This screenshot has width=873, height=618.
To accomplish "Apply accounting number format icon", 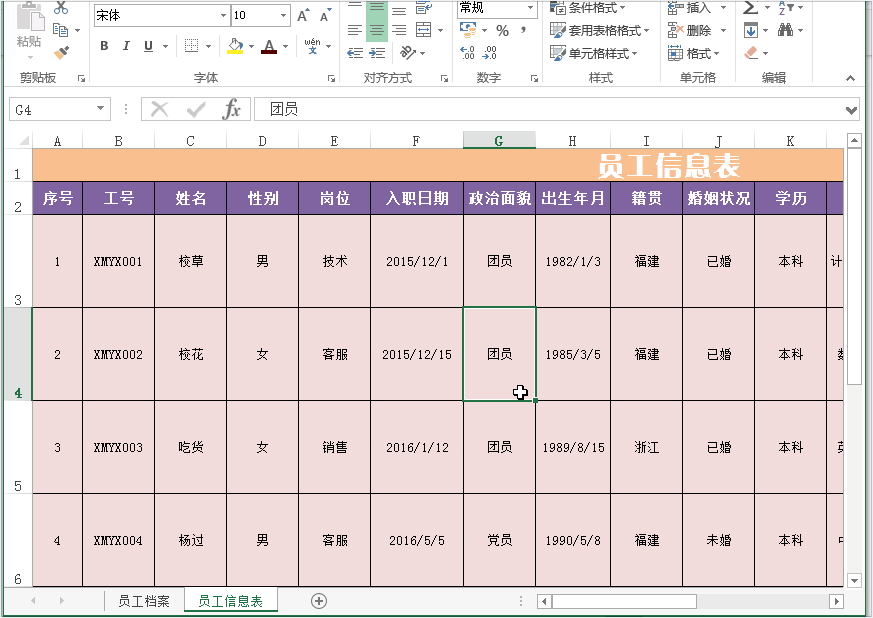I will [468, 30].
